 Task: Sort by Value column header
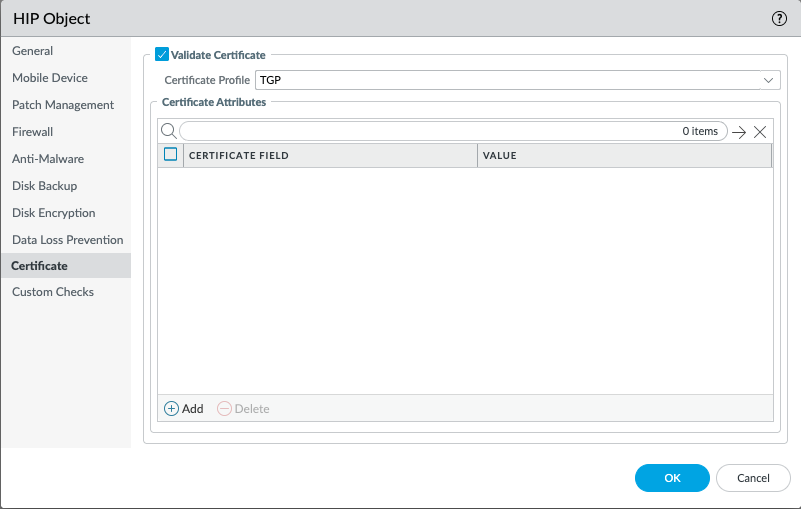pyautogui.click(x=624, y=155)
